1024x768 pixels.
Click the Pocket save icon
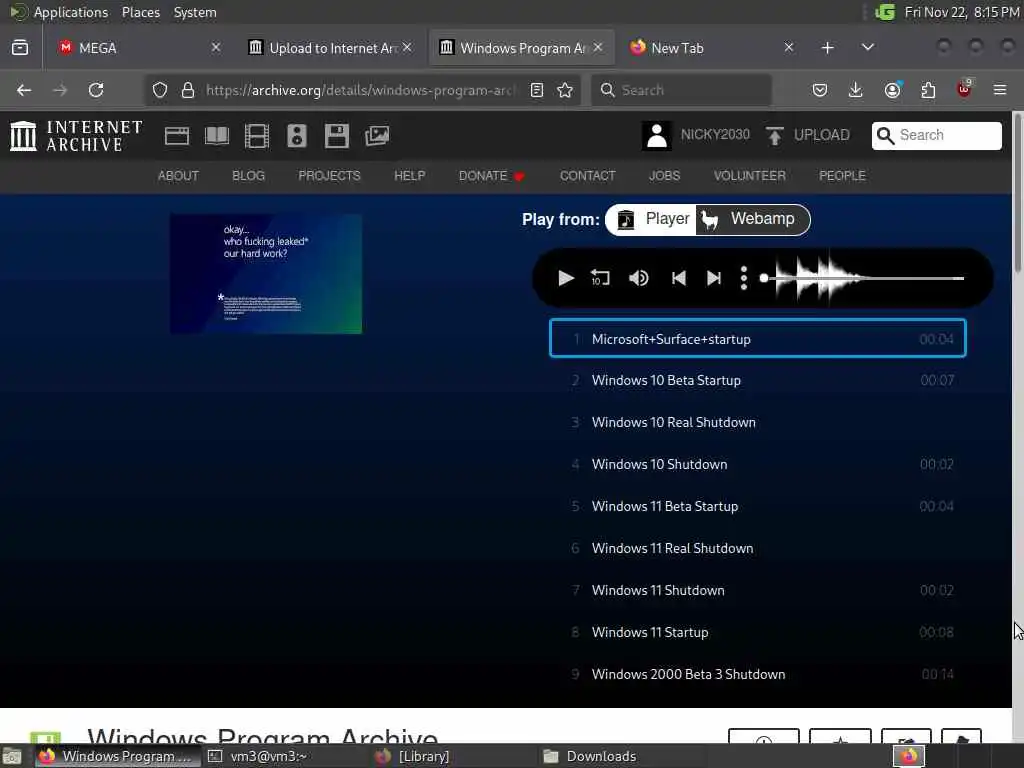click(820, 90)
